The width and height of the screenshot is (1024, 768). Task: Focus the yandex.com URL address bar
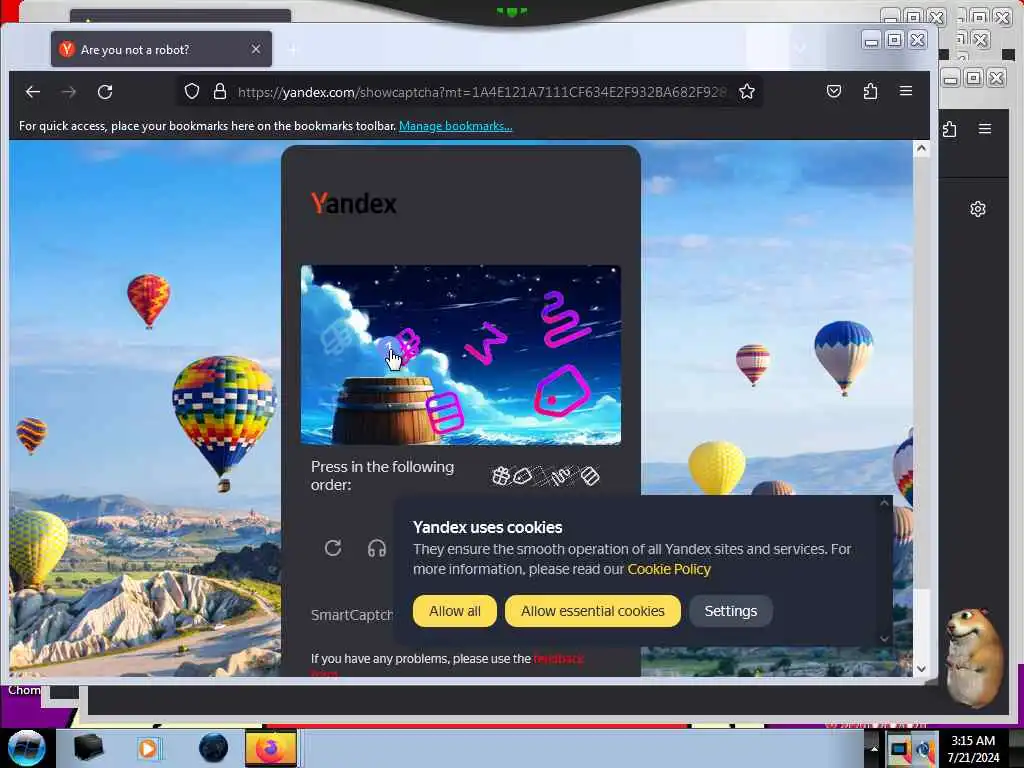pos(481,92)
